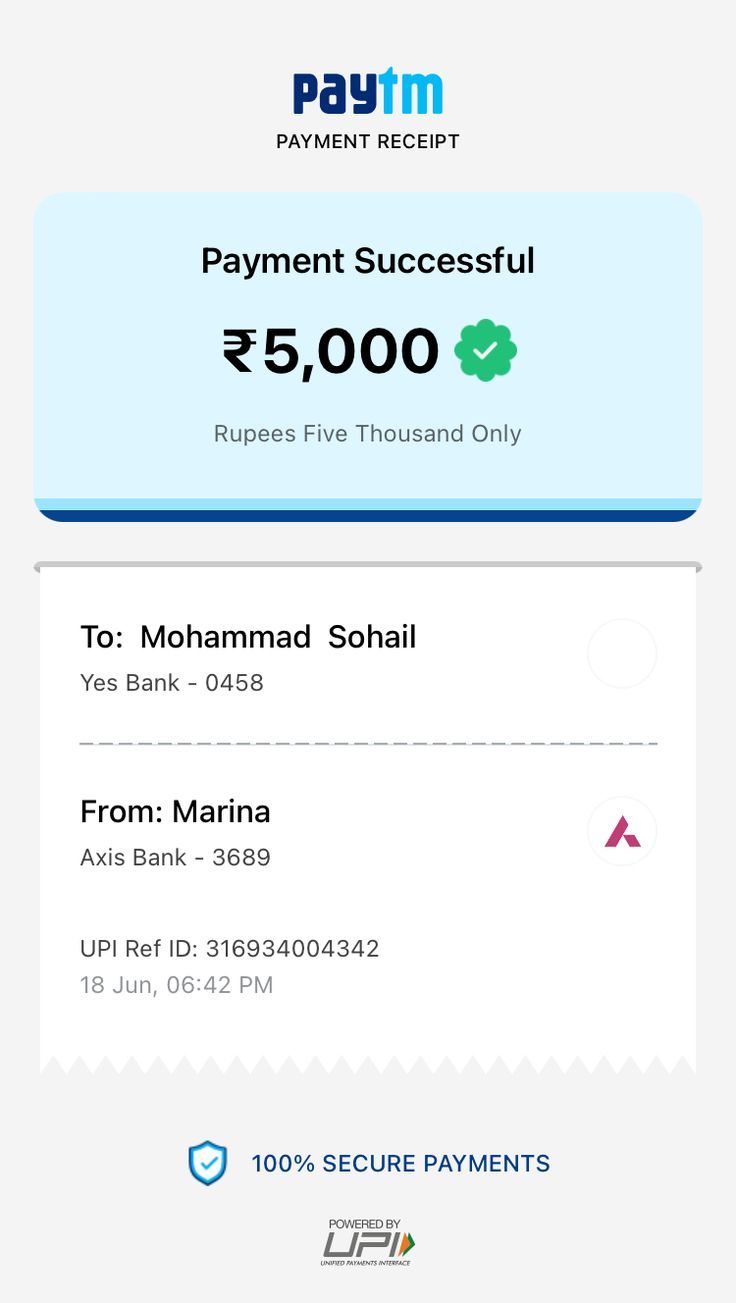Click the Payment Successful heading
The width and height of the screenshot is (736, 1303).
[x=367, y=261]
